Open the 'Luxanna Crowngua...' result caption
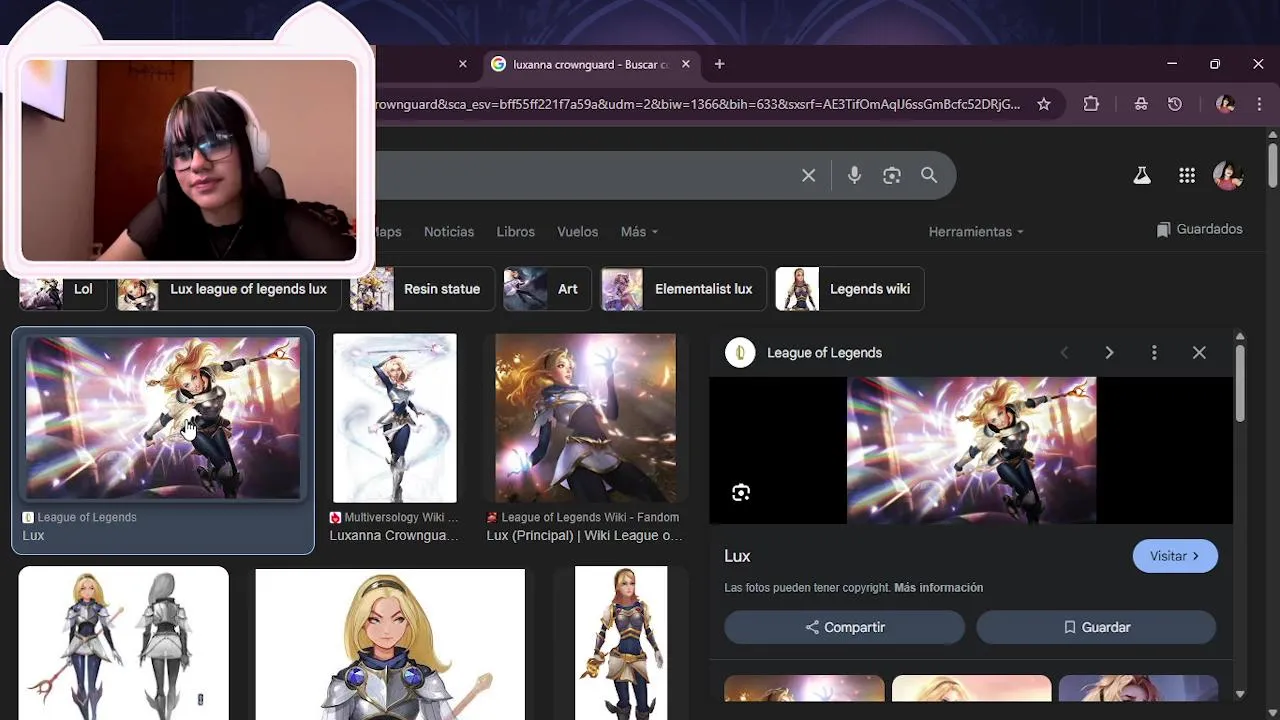This screenshot has width=1280, height=720. pos(394,536)
